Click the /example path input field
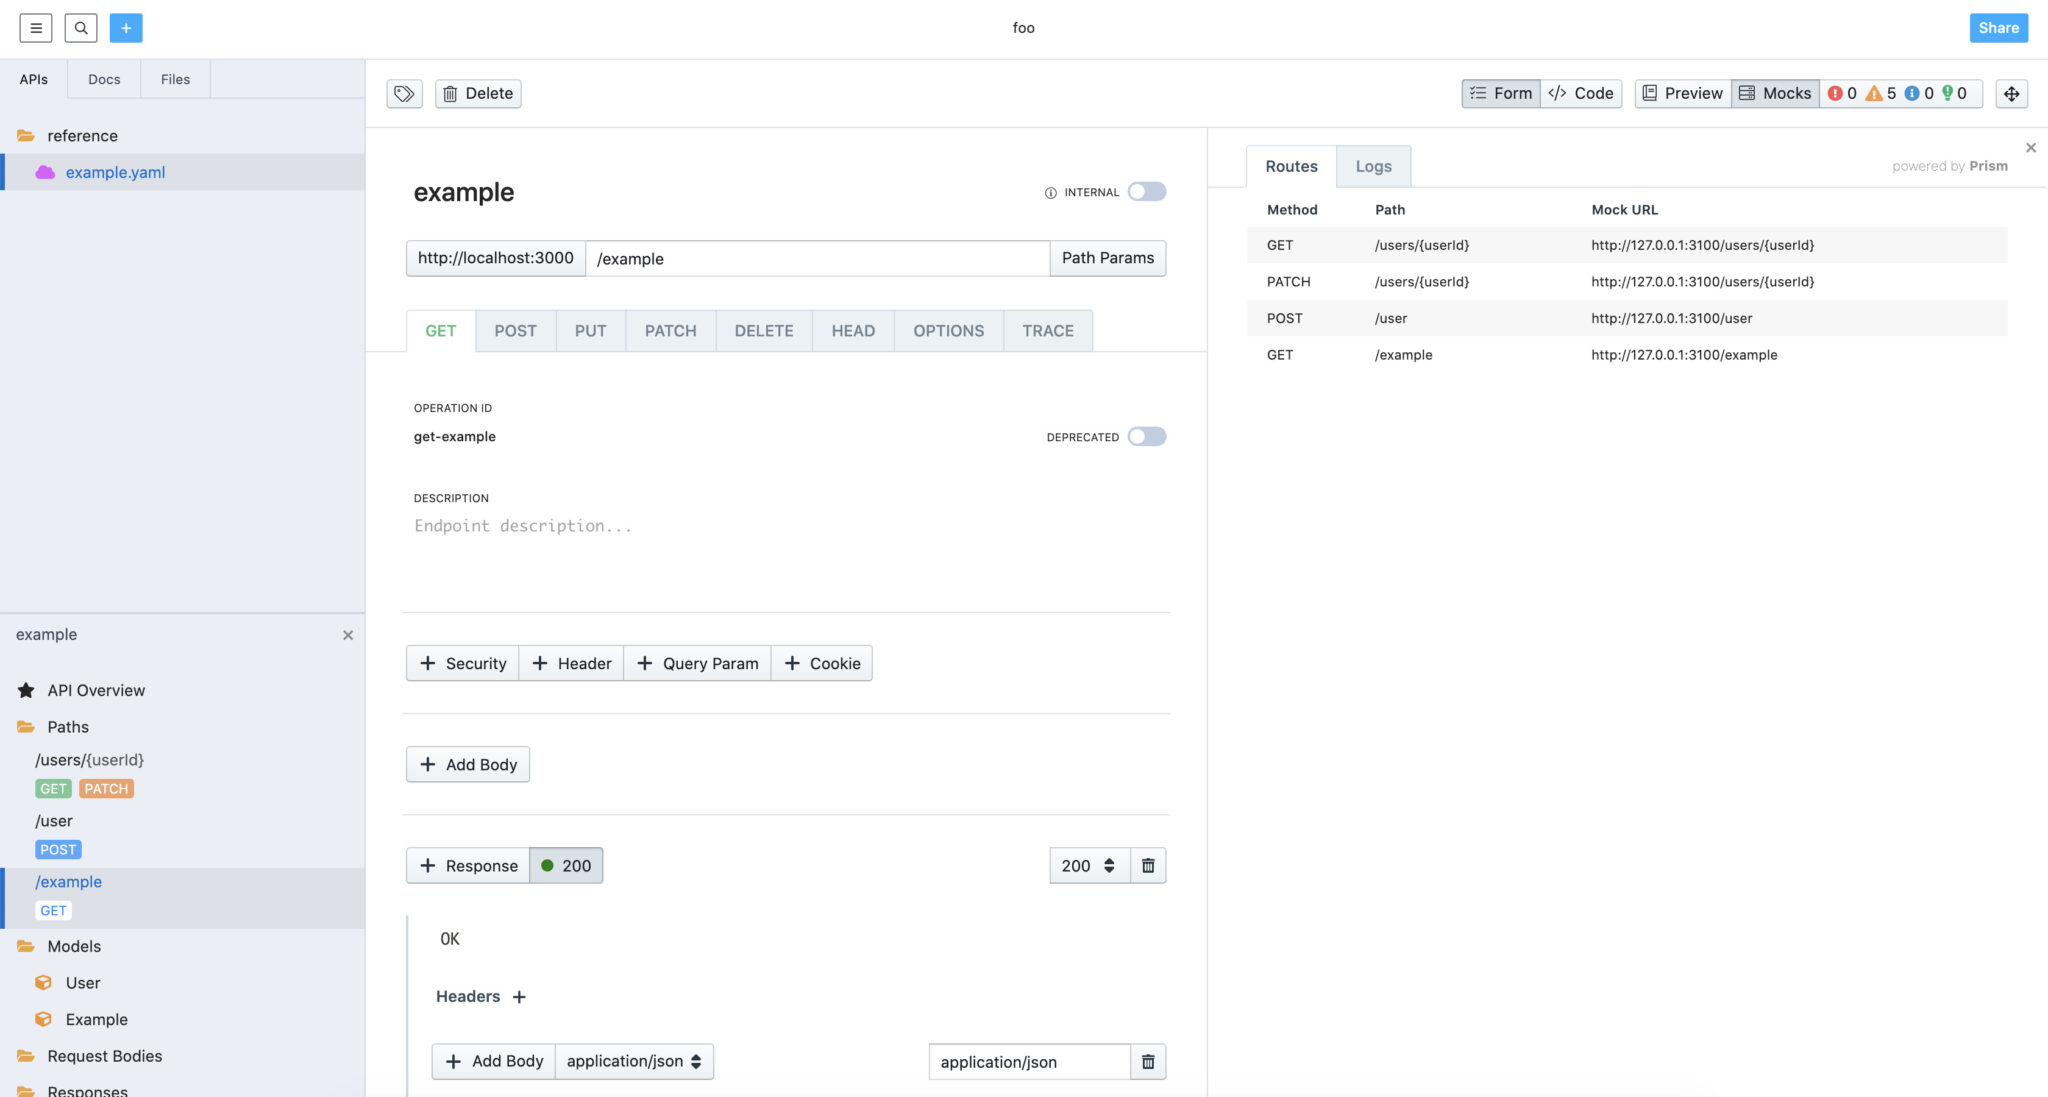The height and width of the screenshot is (1097, 2048). coord(817,258)
